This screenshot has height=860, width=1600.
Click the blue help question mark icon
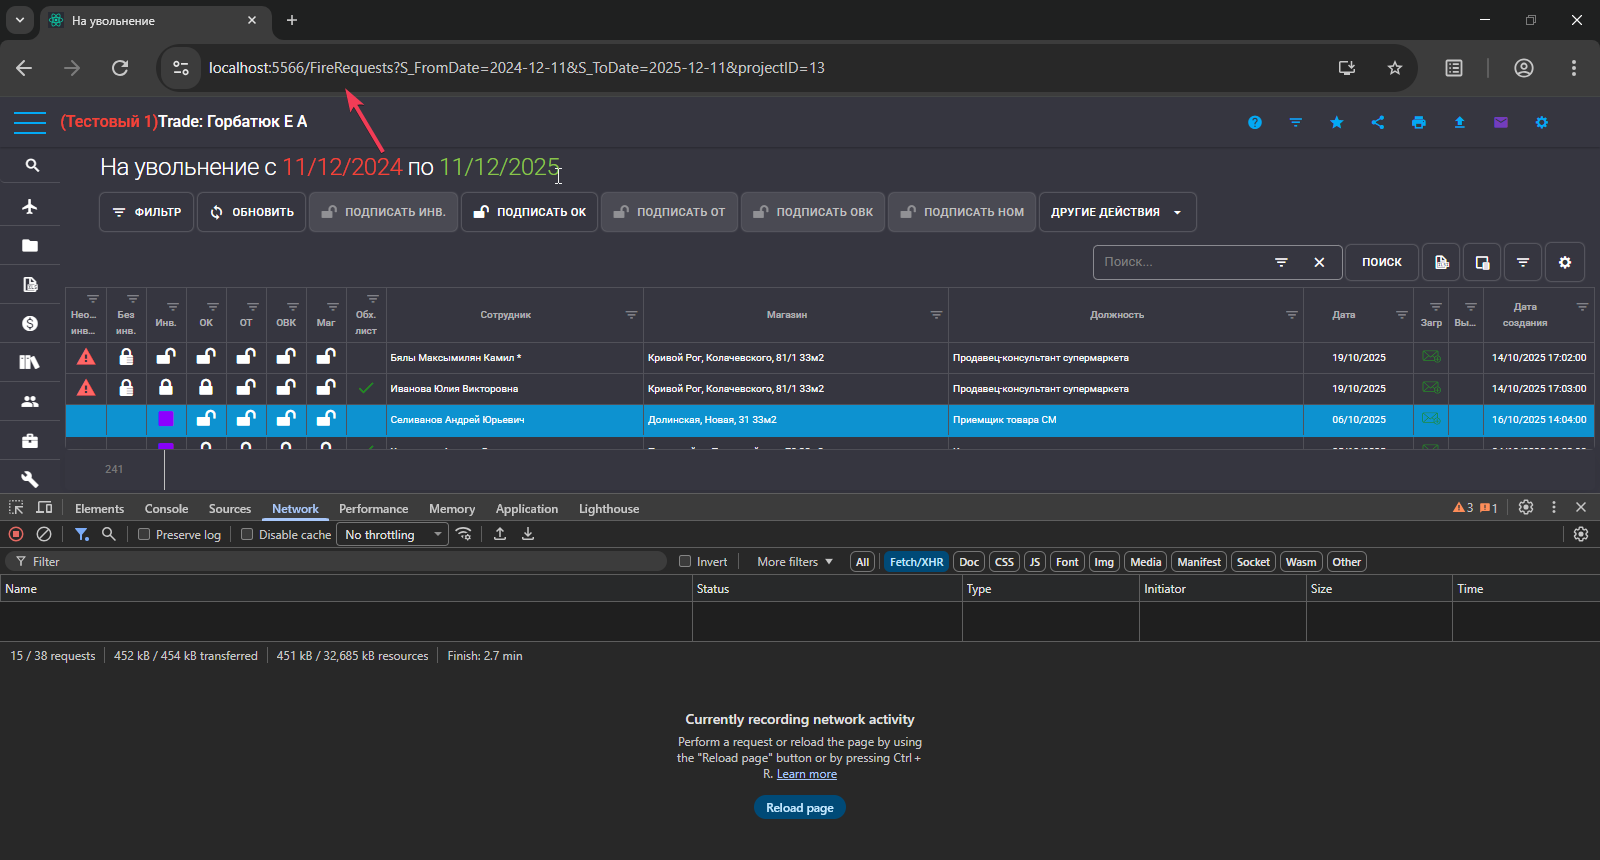pyautogui.click(x=1255, y=122)
